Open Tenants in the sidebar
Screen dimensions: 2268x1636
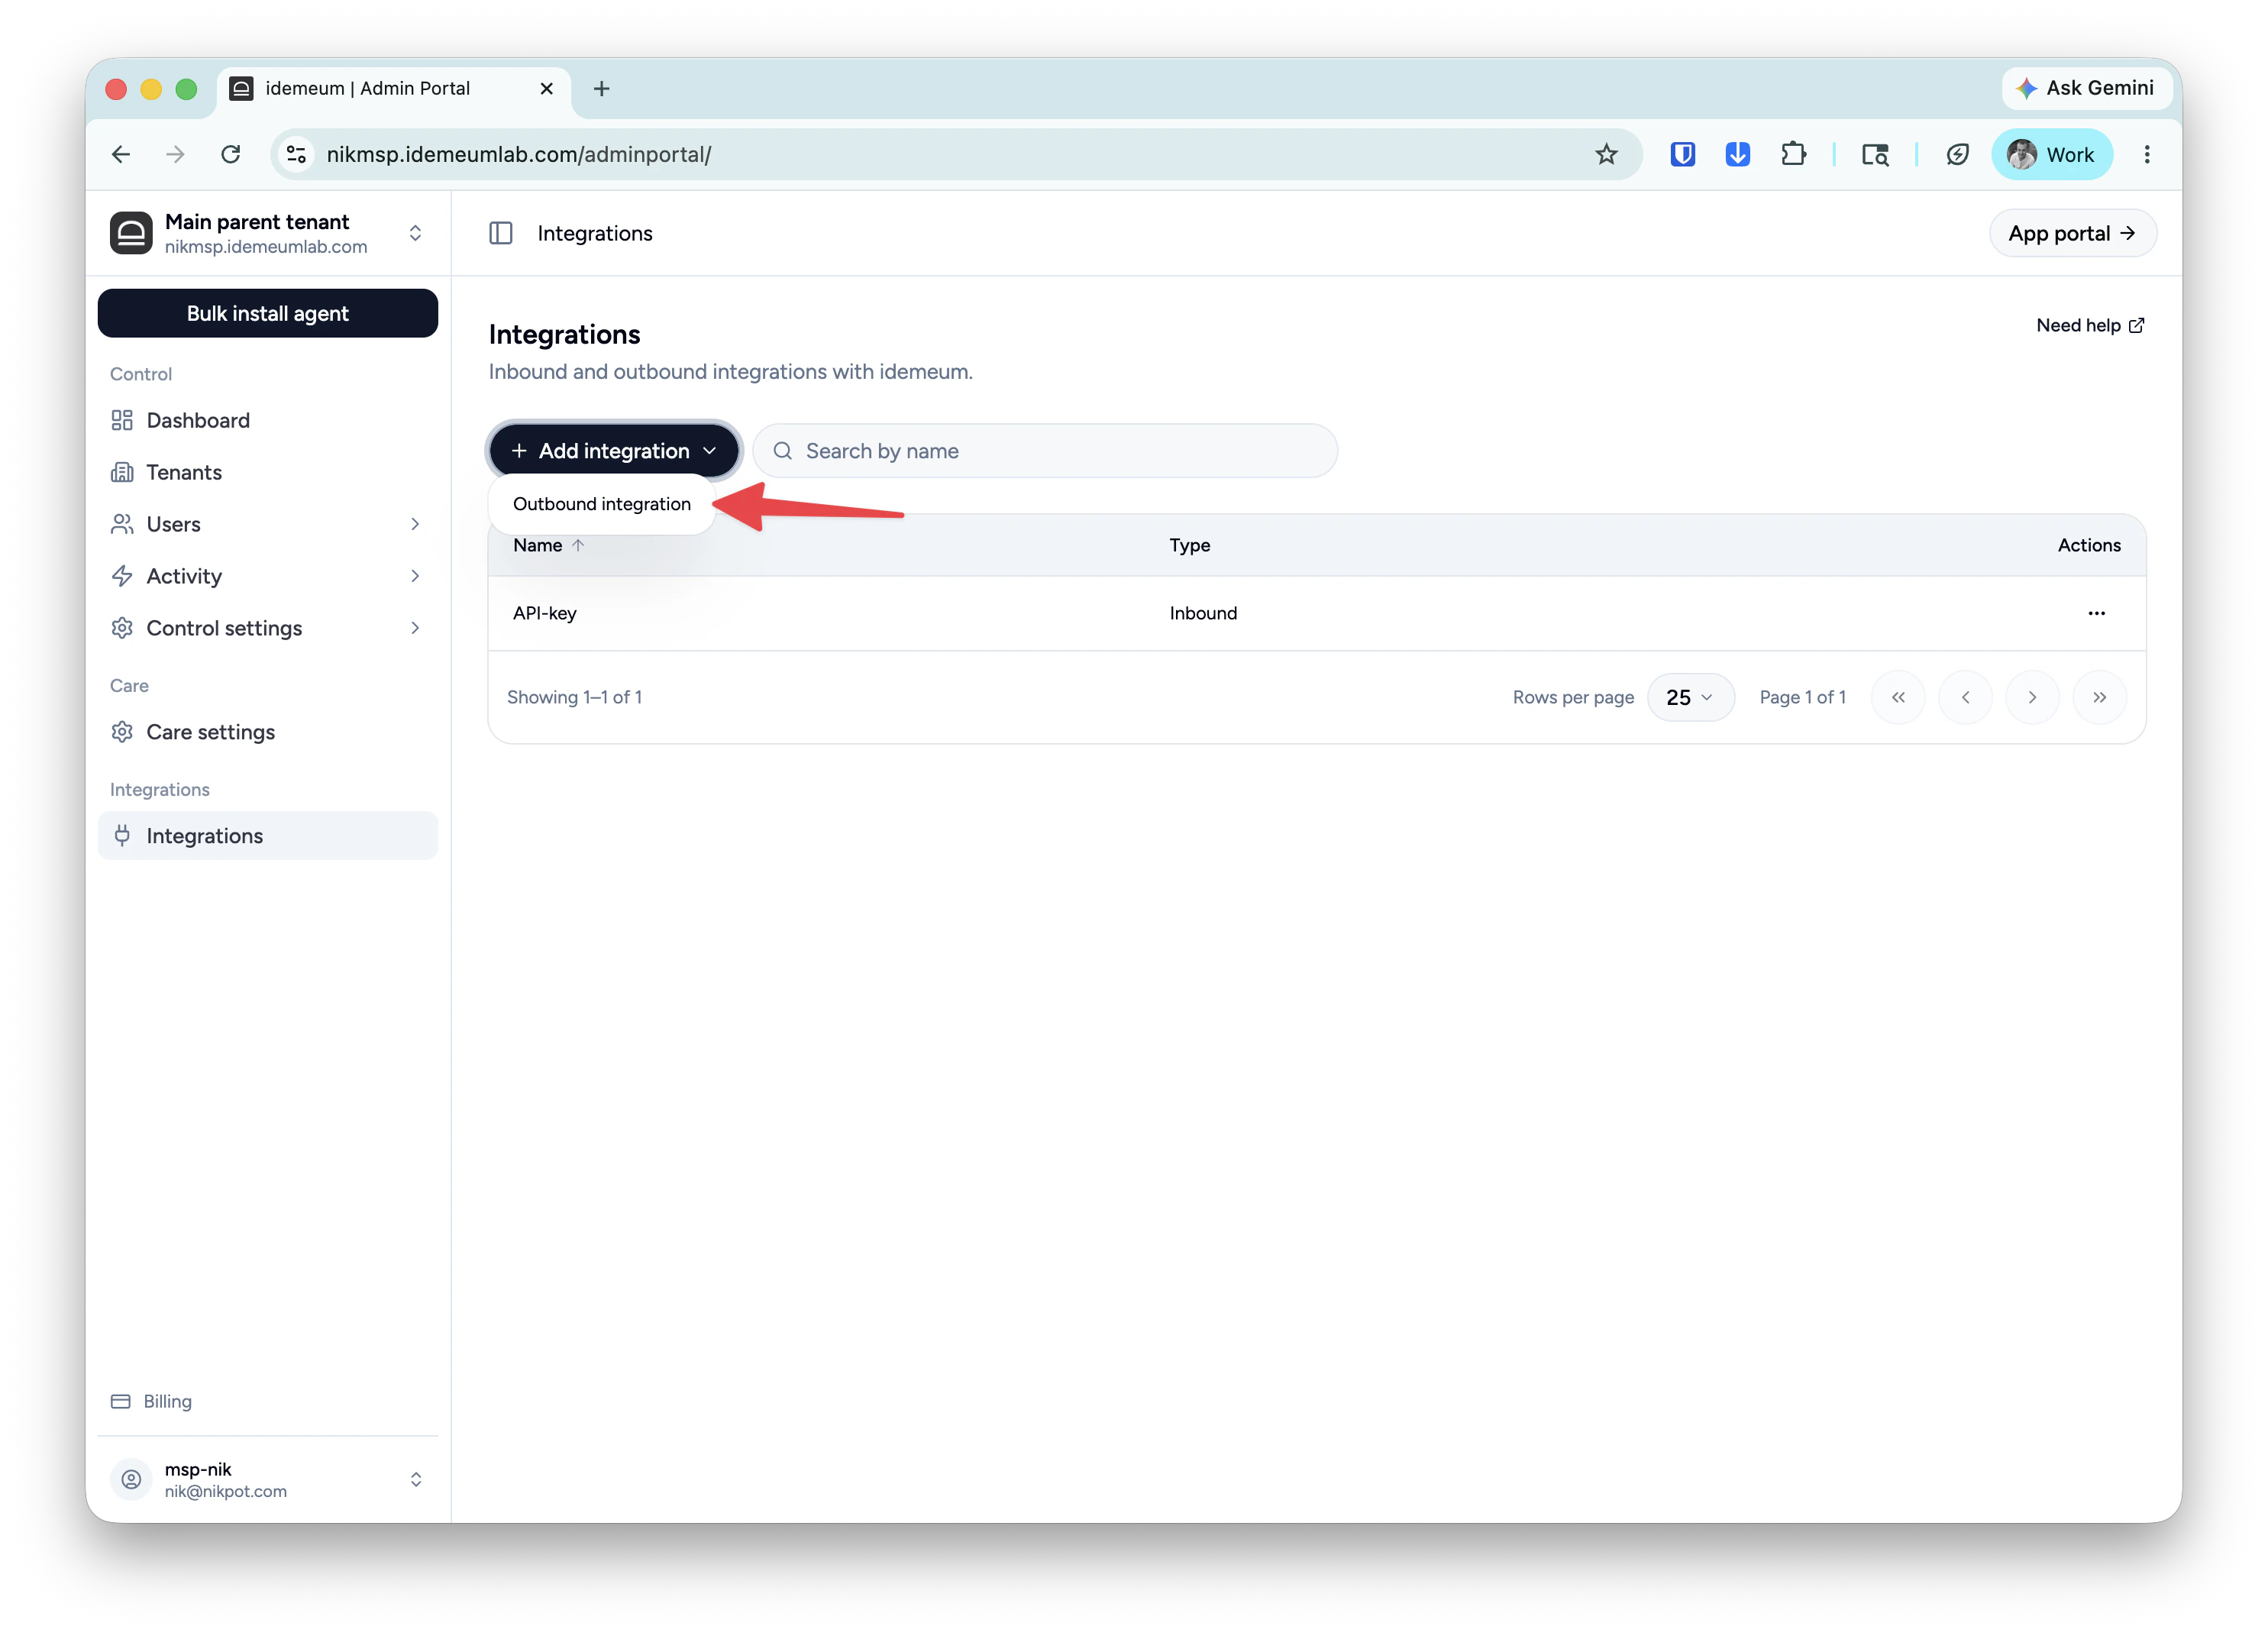point(268,472)
